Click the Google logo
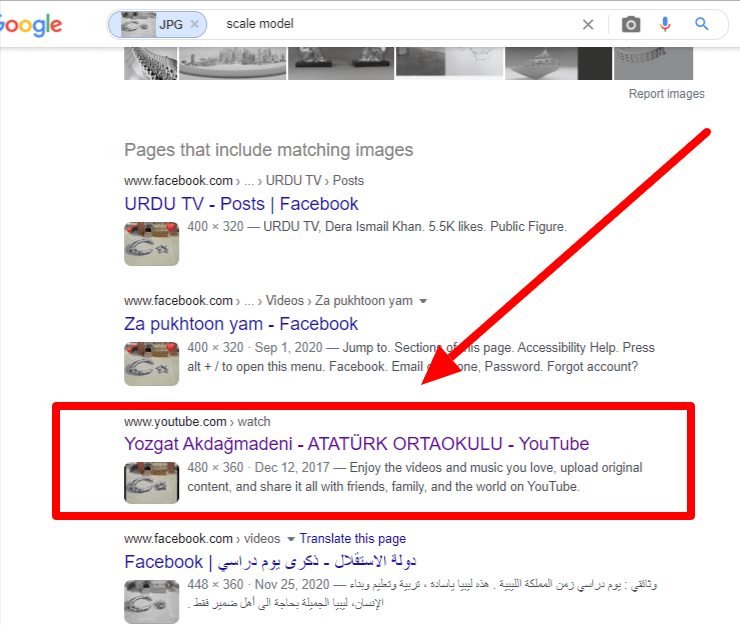 (30, 26)
